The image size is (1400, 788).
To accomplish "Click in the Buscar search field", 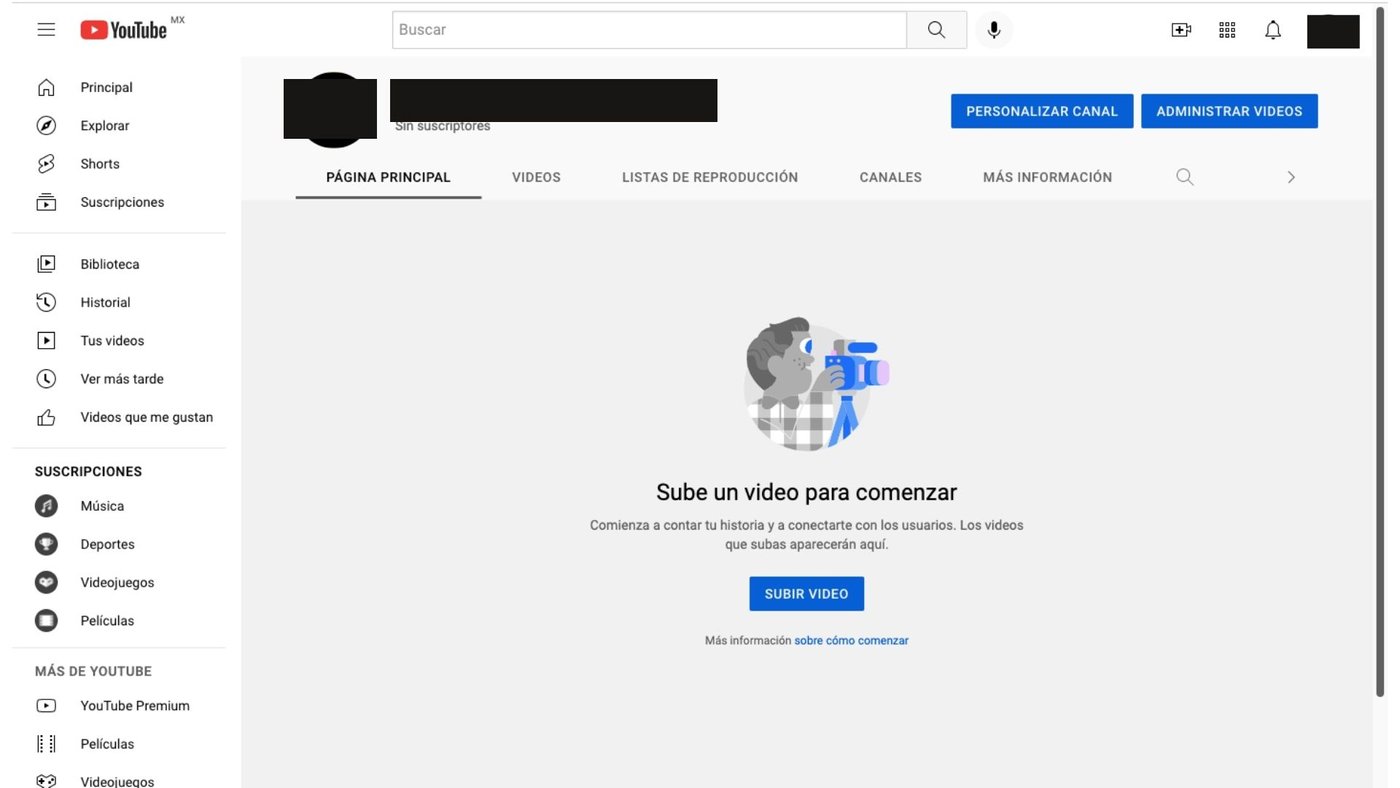I will 649,30.
